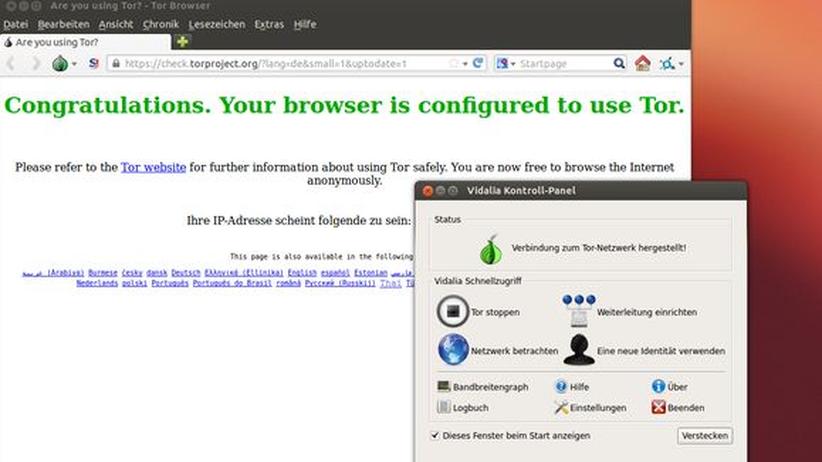Click the 'Eine neue Identität verwenden' person icon
822x462 pixels.
[x=579, y=350]
